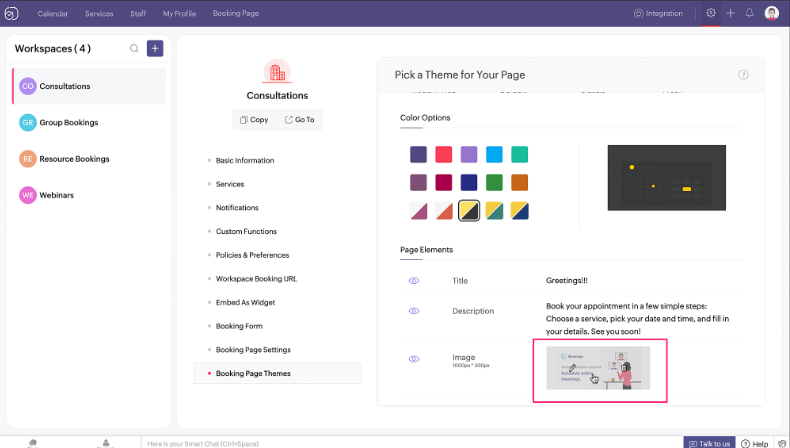This screenshot has height=448, width=790.
Task: Open the user profile avatar
Action: pos(772,13)
